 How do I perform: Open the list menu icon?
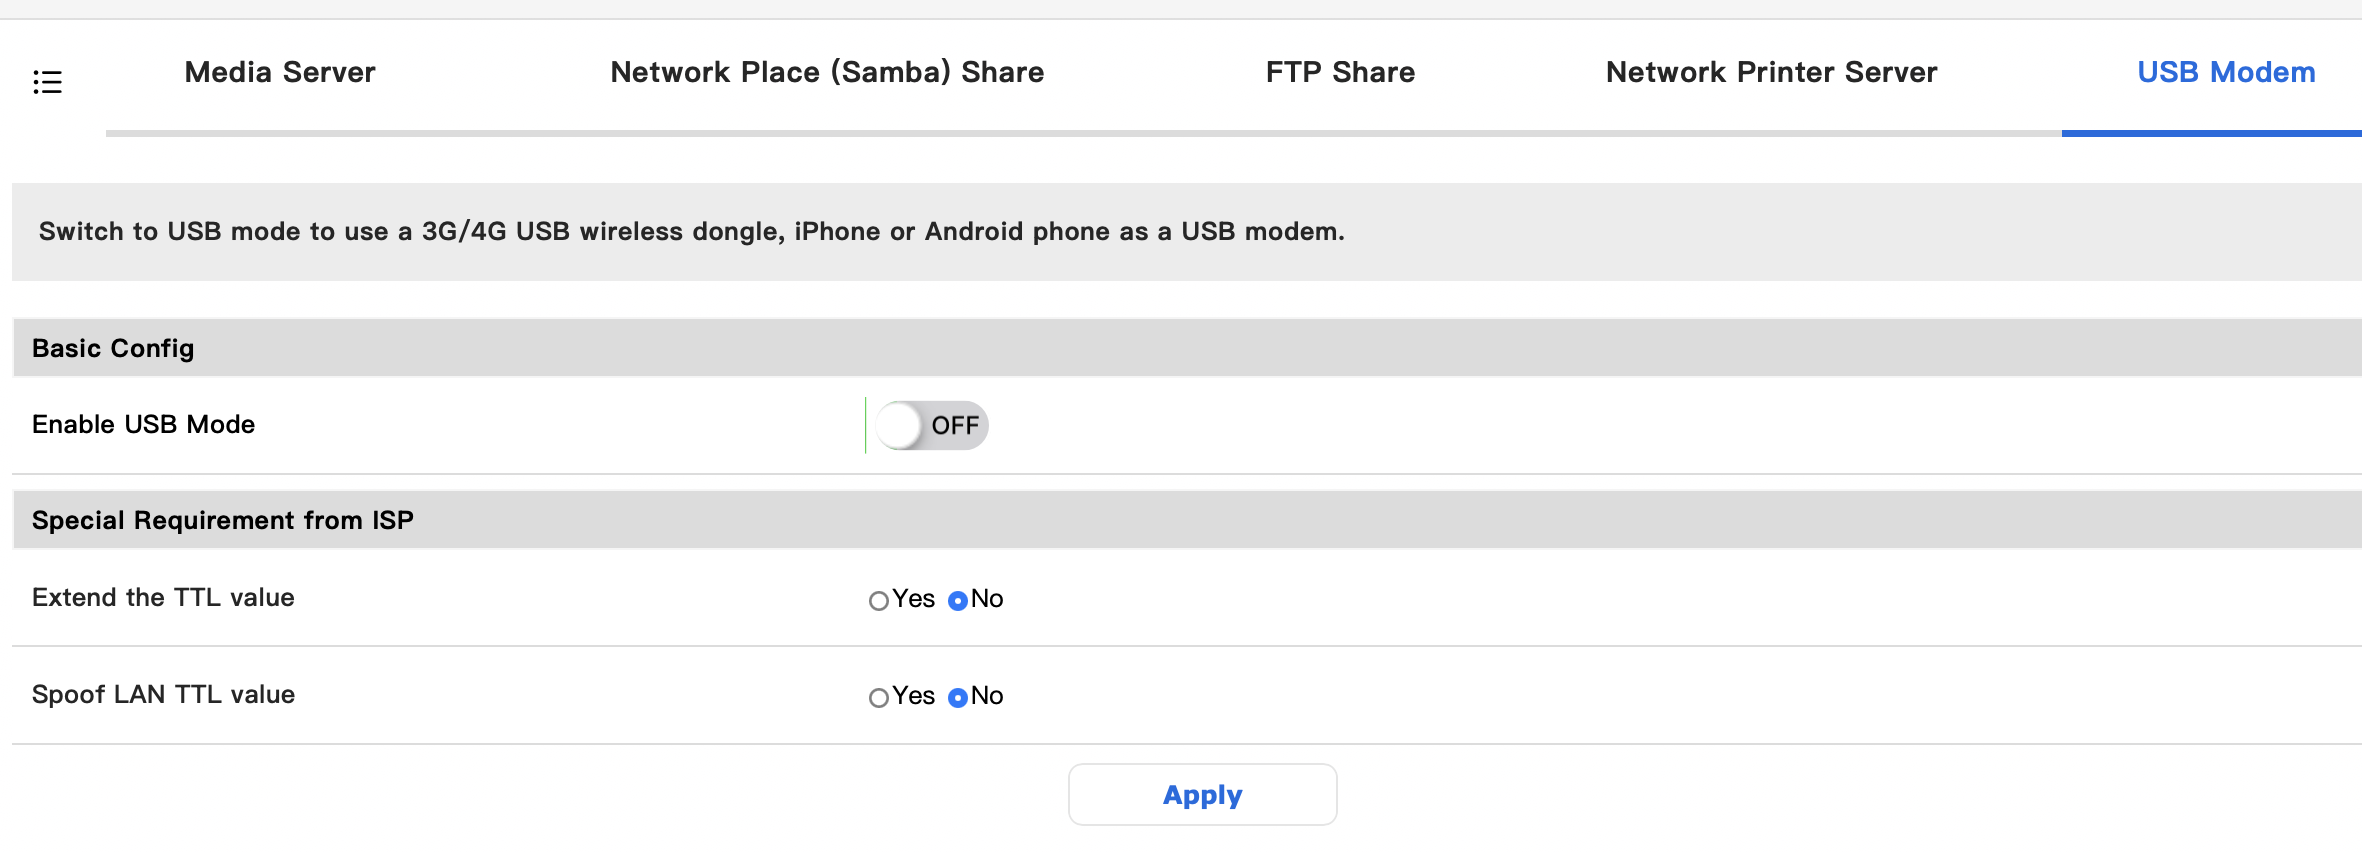point(47,82)
